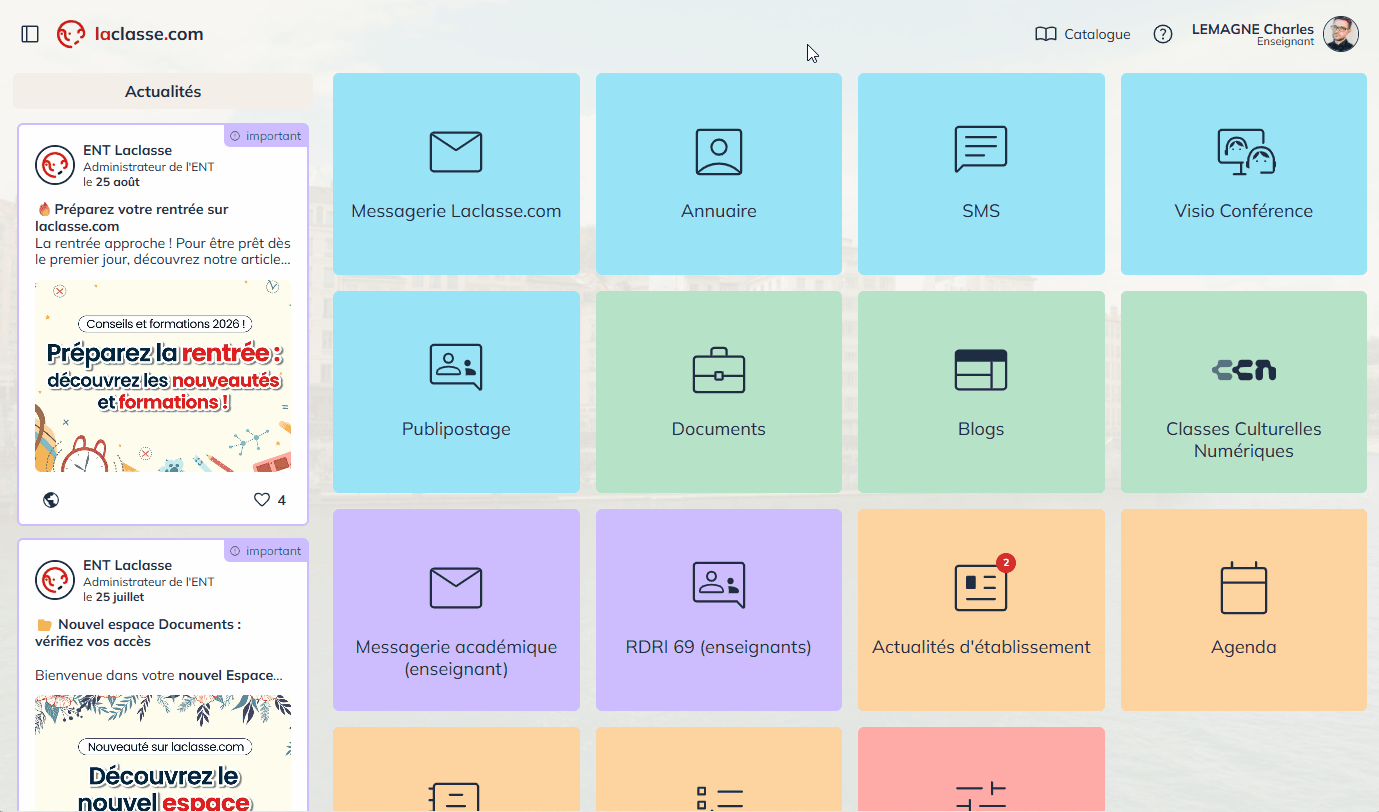
Task: Click Messagerie académique (enseignant) label
Action: pyautogui.click(x=456, y=658)
